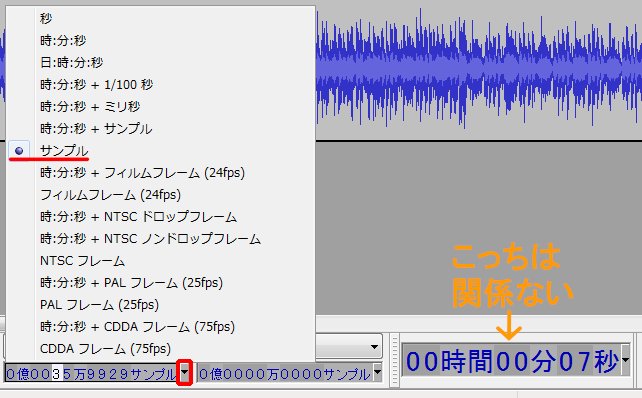Pick the NTSC フレーム option
642x398 pixels.
click(161, 261)
